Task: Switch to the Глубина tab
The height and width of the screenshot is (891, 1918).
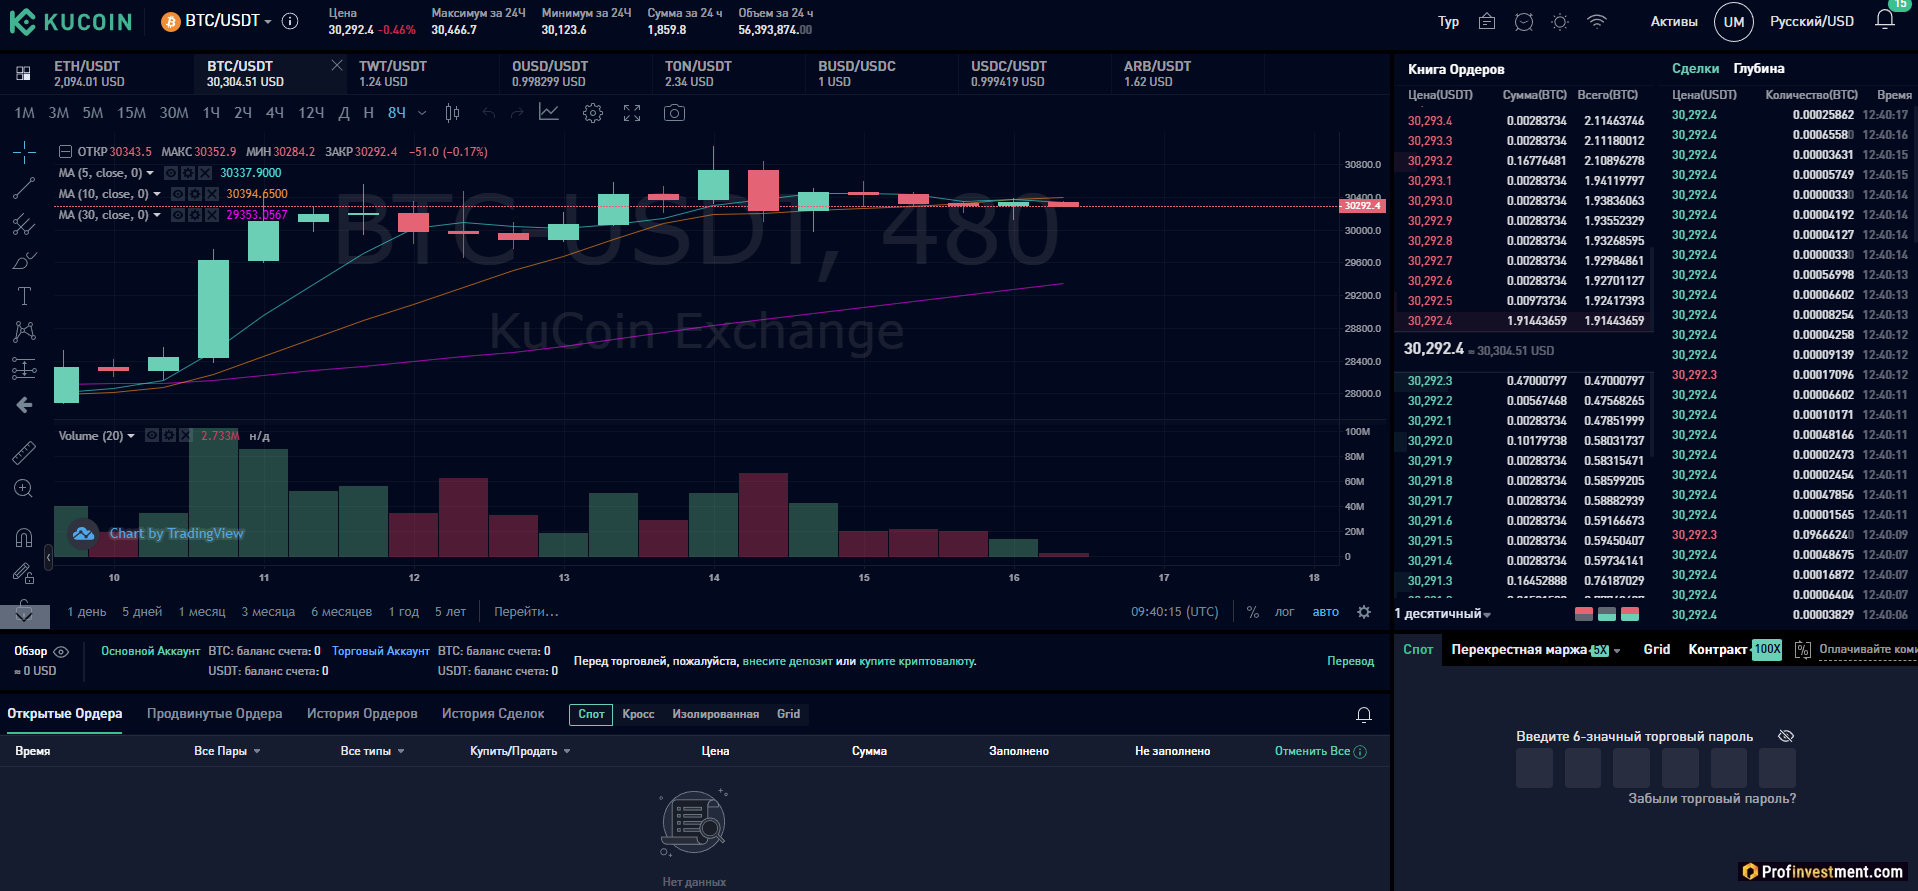Action: [x=1759, y=68]
